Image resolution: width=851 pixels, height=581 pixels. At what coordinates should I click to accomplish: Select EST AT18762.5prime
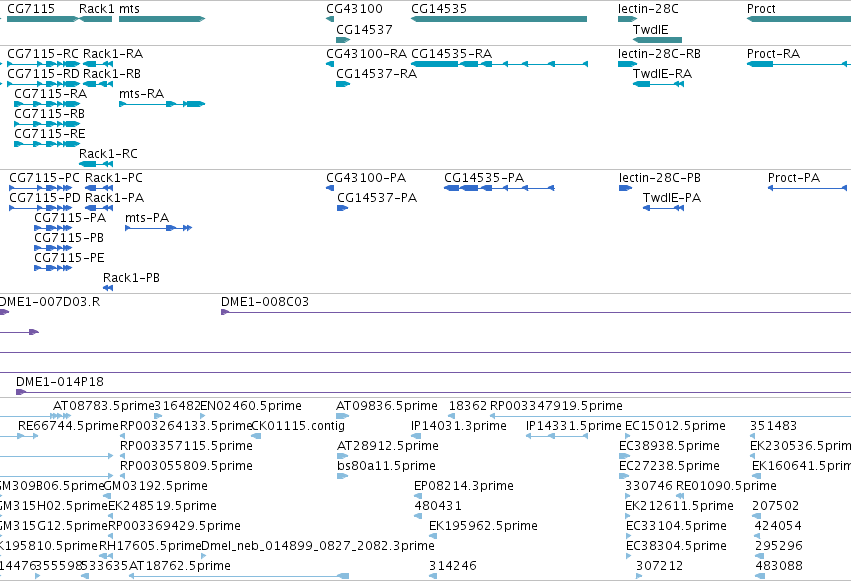[x=239, y=576]
